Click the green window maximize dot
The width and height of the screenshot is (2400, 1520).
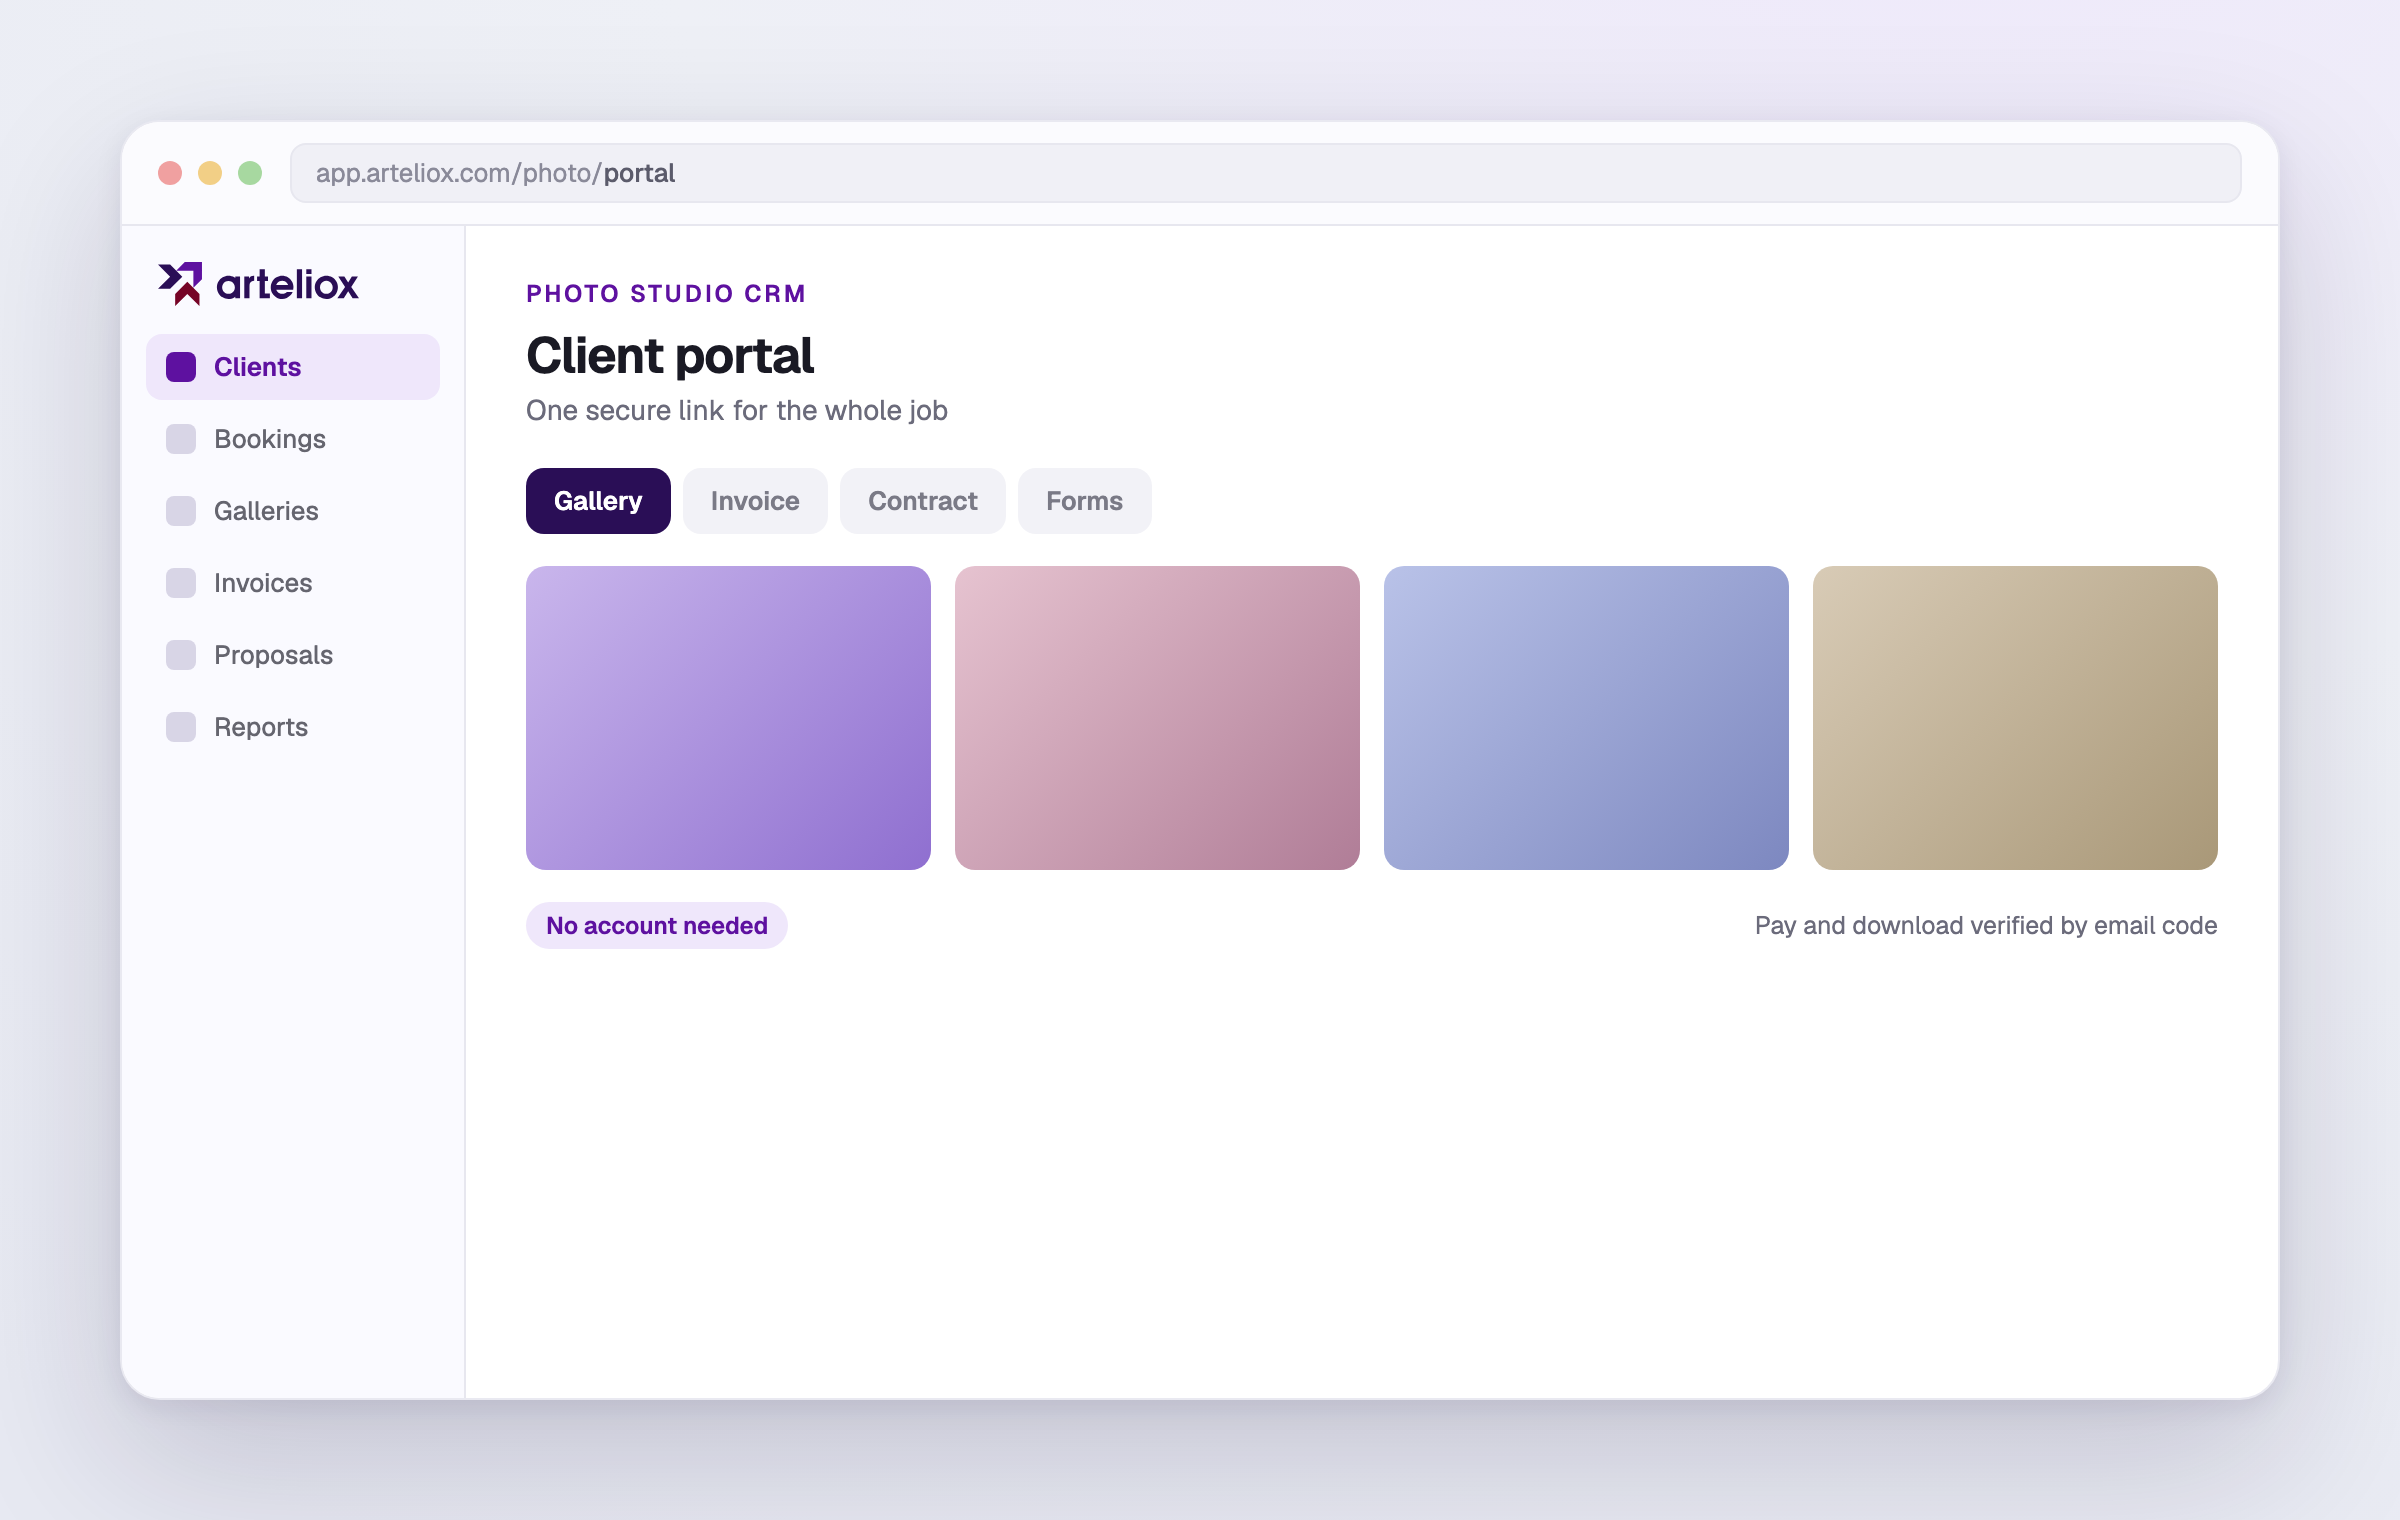click(x=250, y=173)
